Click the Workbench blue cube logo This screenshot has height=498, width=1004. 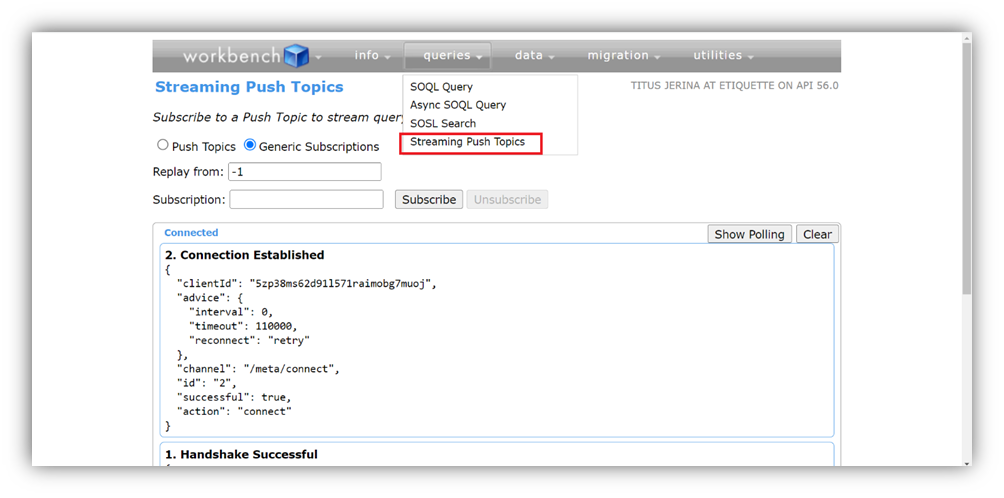(296, 55)
